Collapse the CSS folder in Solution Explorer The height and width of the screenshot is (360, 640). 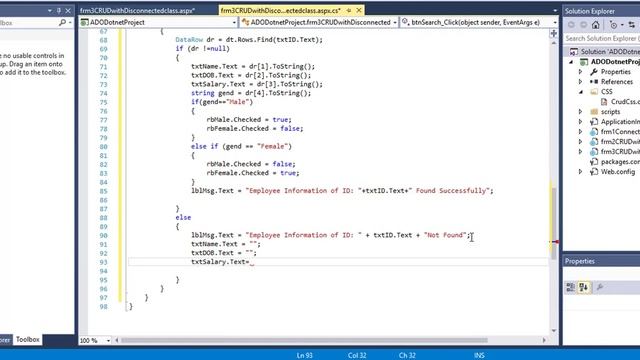[580, 92]
